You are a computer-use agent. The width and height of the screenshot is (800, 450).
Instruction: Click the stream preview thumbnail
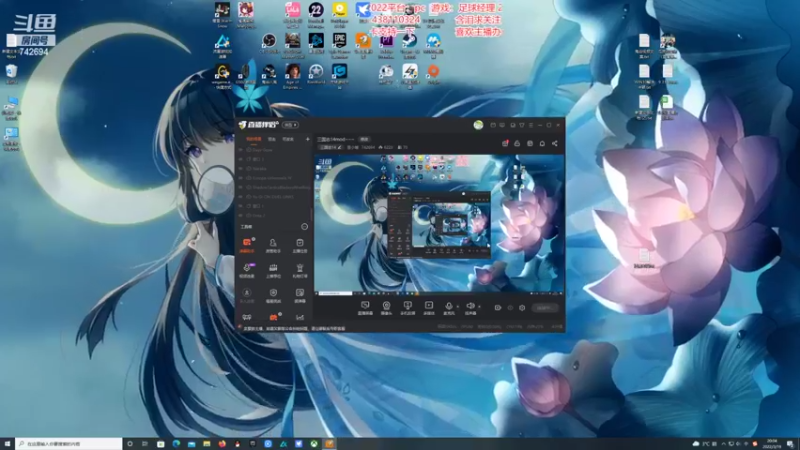coord(439,224)
